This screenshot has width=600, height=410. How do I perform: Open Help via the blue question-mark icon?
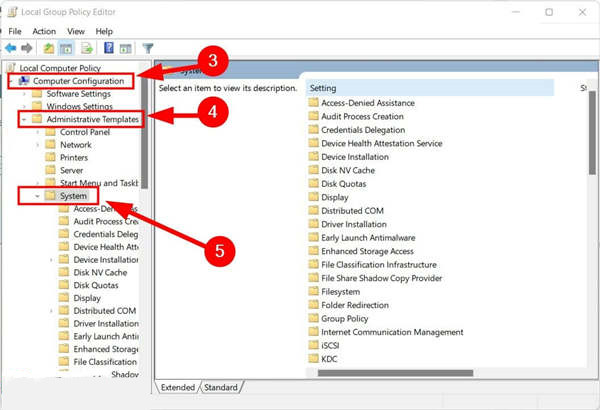click(109, 48)
